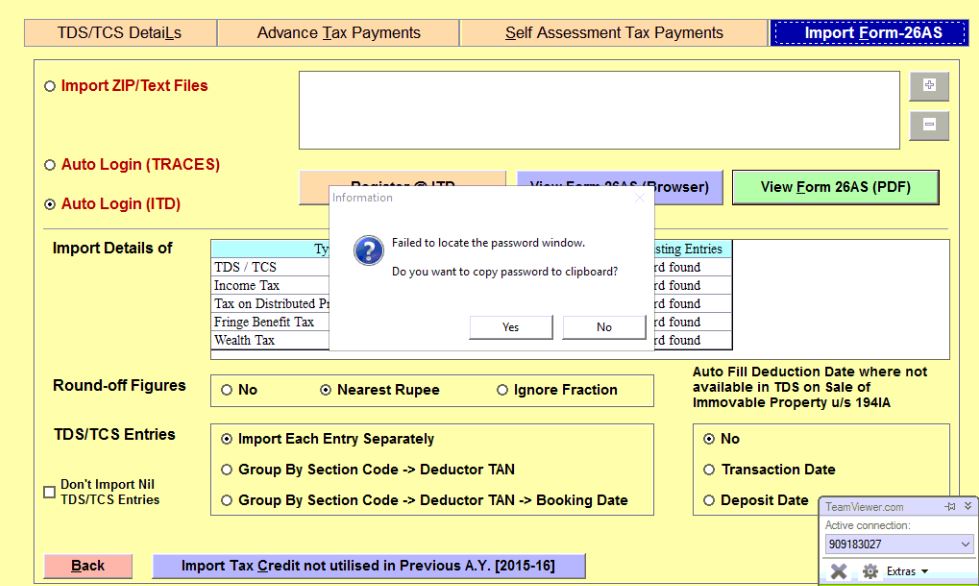979x586 pixels.
Task: Add a file using the plus icon
Action: tap(931, 87)
